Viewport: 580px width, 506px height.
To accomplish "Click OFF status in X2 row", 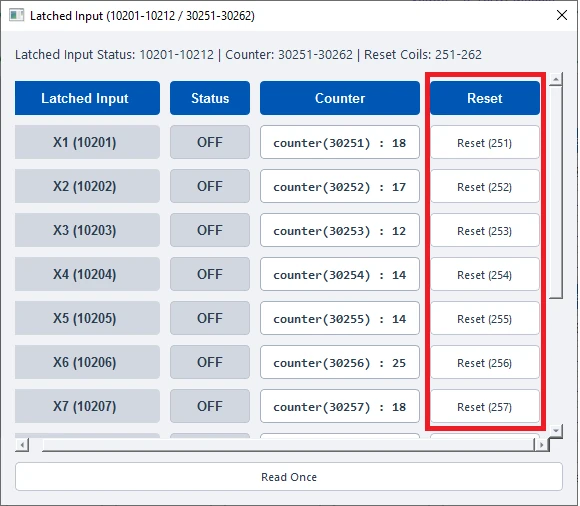I will click(x=210, y=186).
